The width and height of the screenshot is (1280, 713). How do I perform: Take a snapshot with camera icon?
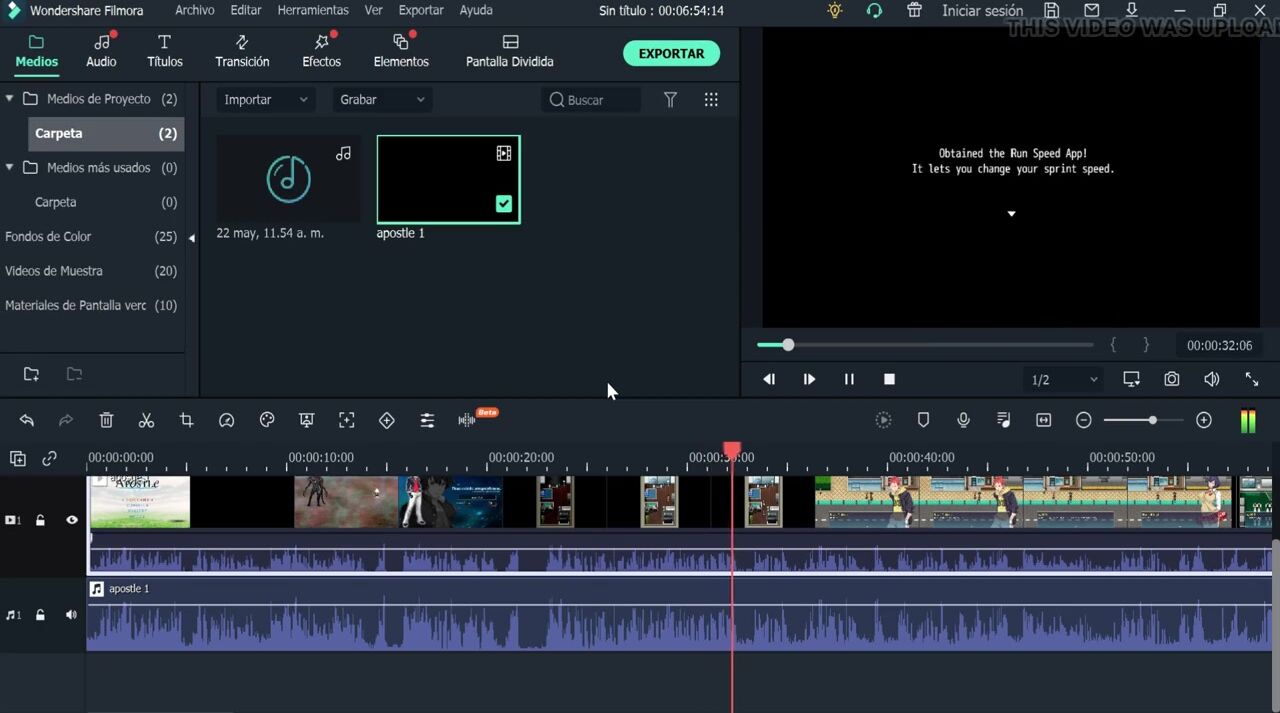[x=1171, y=379]
